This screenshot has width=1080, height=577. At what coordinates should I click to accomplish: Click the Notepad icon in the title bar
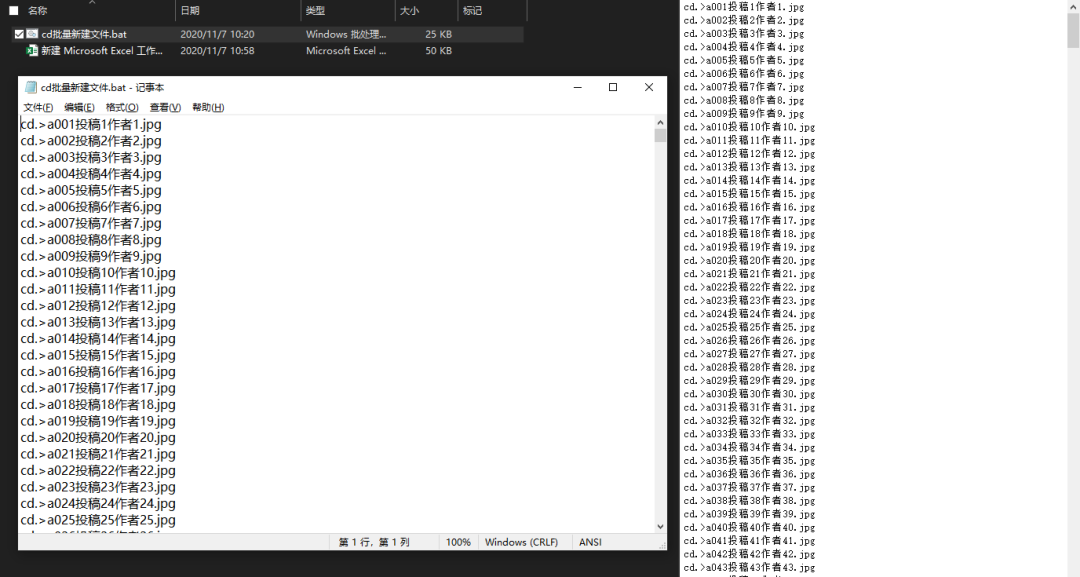[30, 87]
